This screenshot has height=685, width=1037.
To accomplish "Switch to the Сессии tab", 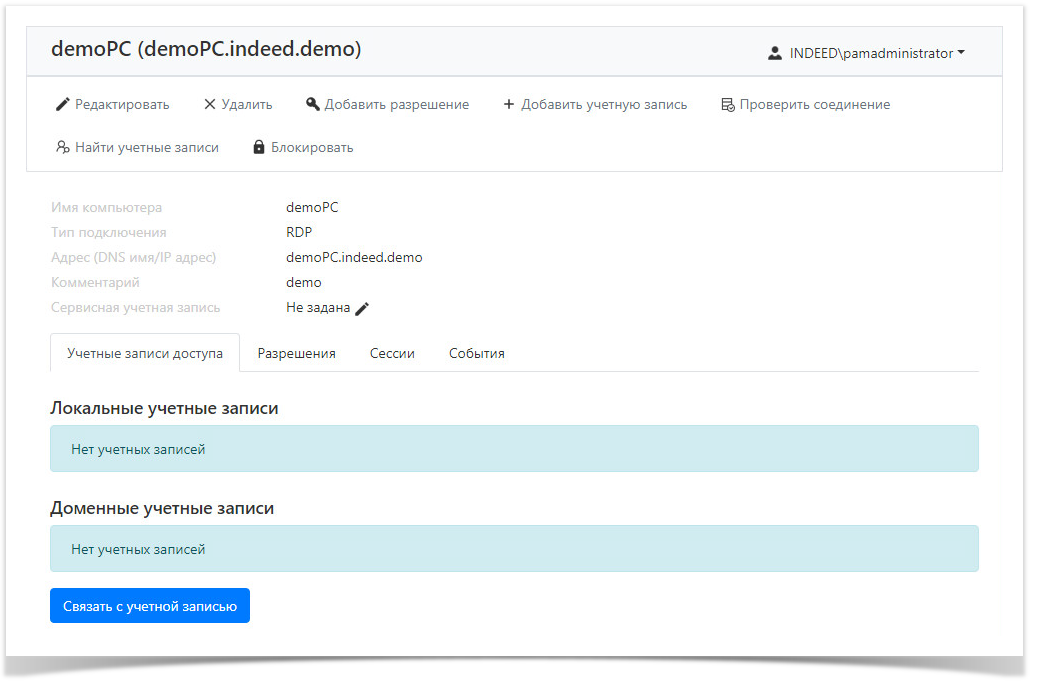I will coord(392,353).
